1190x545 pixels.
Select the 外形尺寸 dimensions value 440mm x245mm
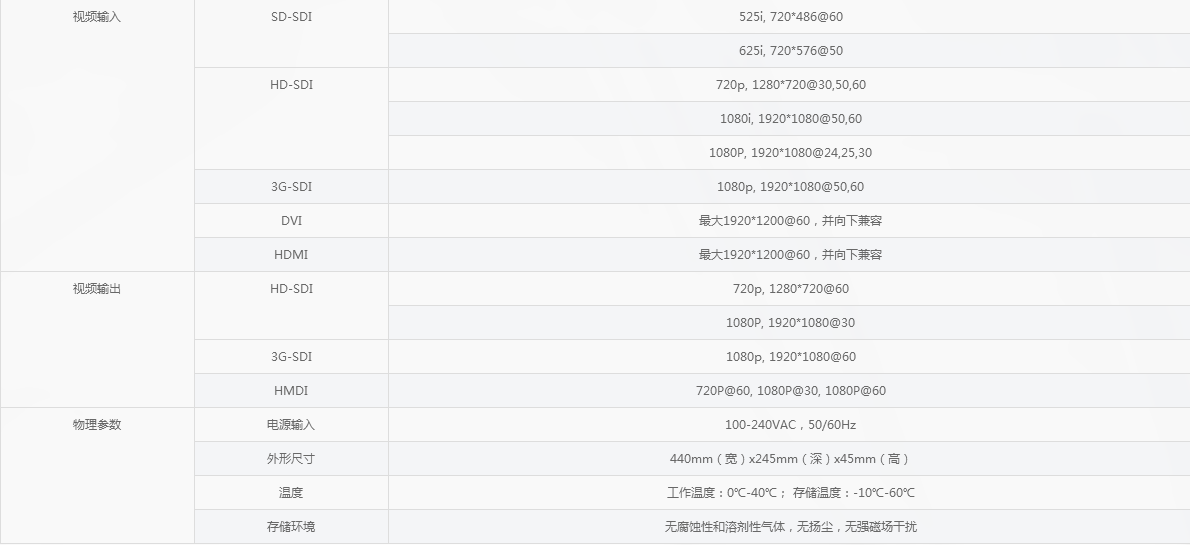coord(790,459)
